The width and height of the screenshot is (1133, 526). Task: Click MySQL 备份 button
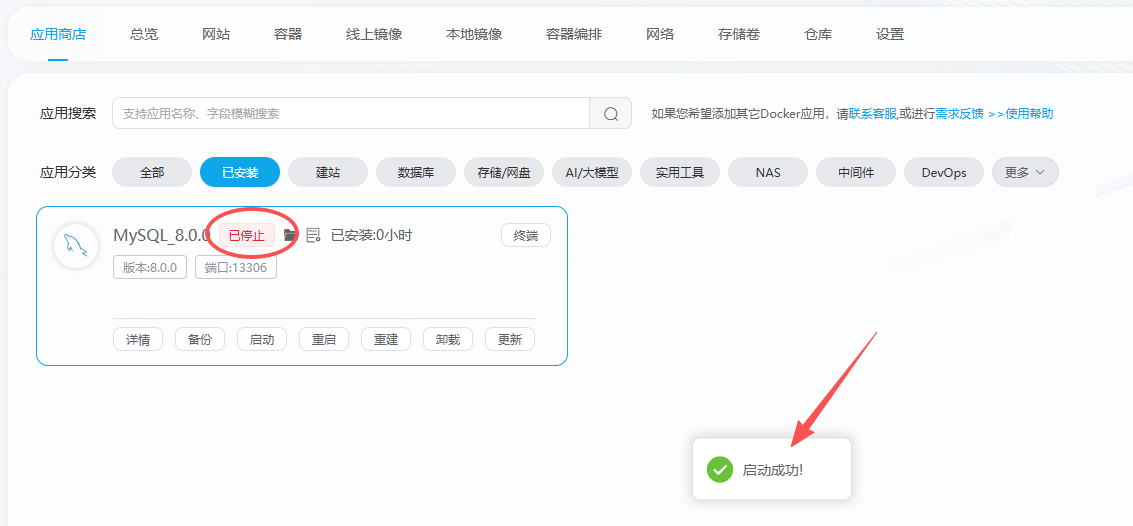click(199, 339)
